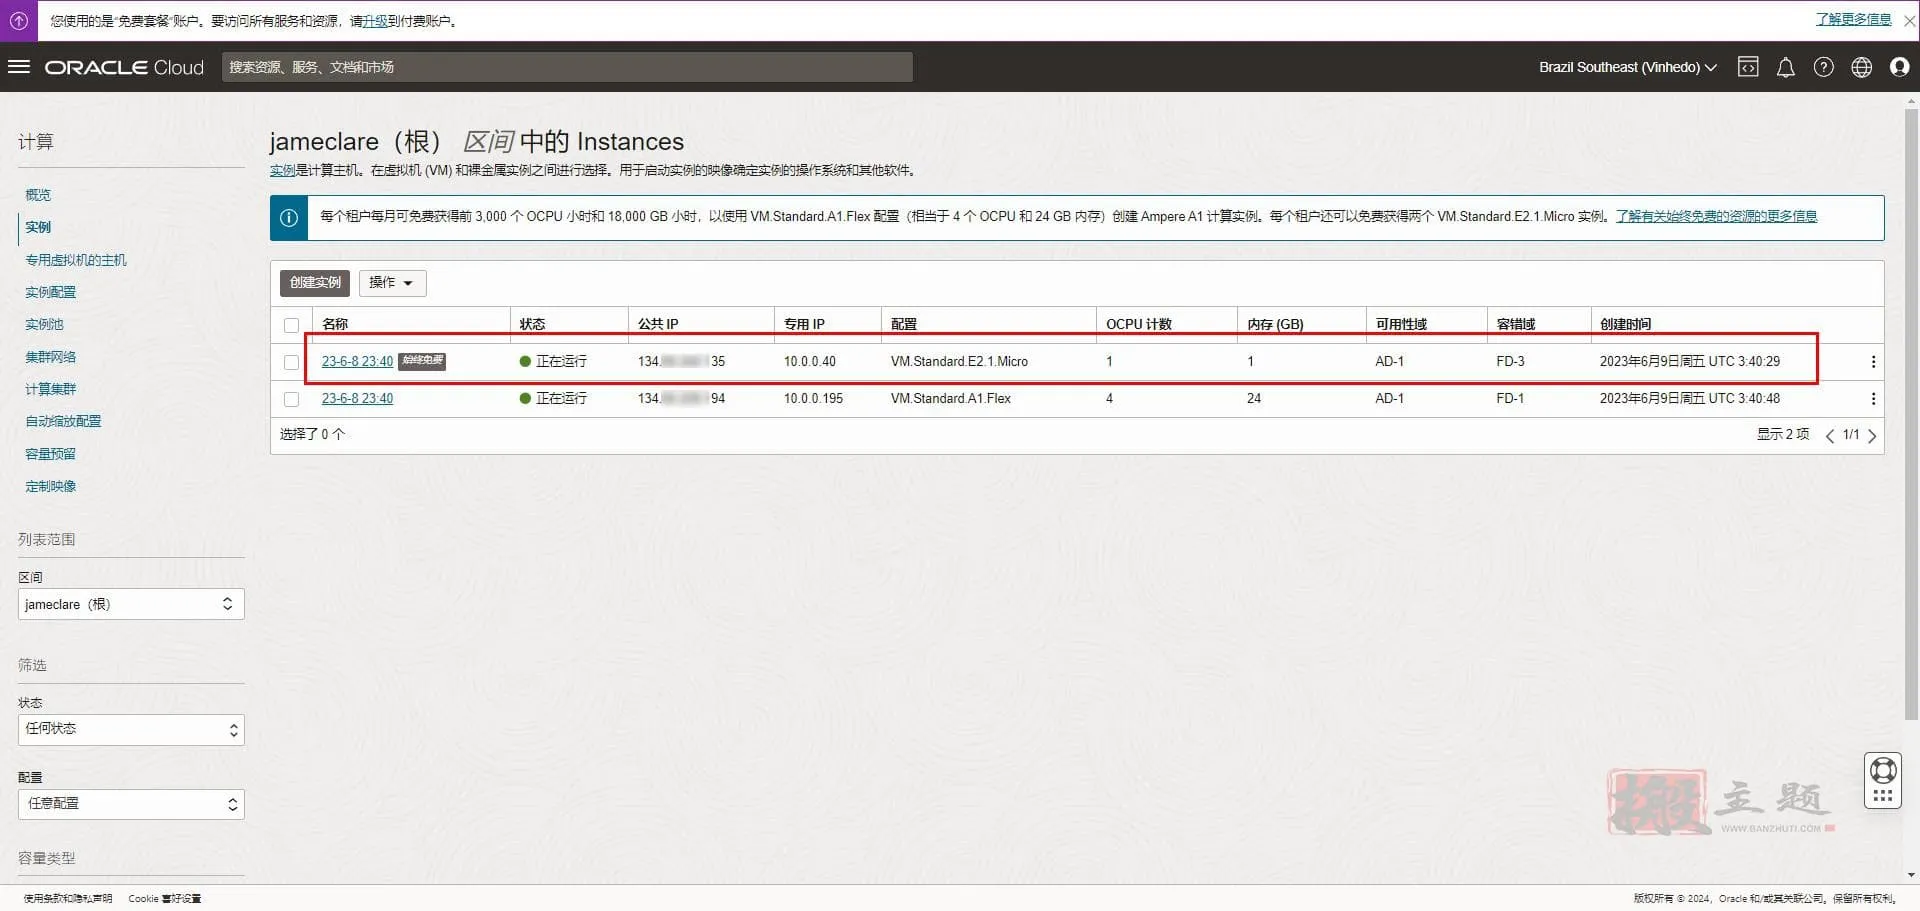This screenshot has height=911, width=1920.
Task: Open 计算集群 in sidebar
Action: pyautogui.click(x=51, y=389)
